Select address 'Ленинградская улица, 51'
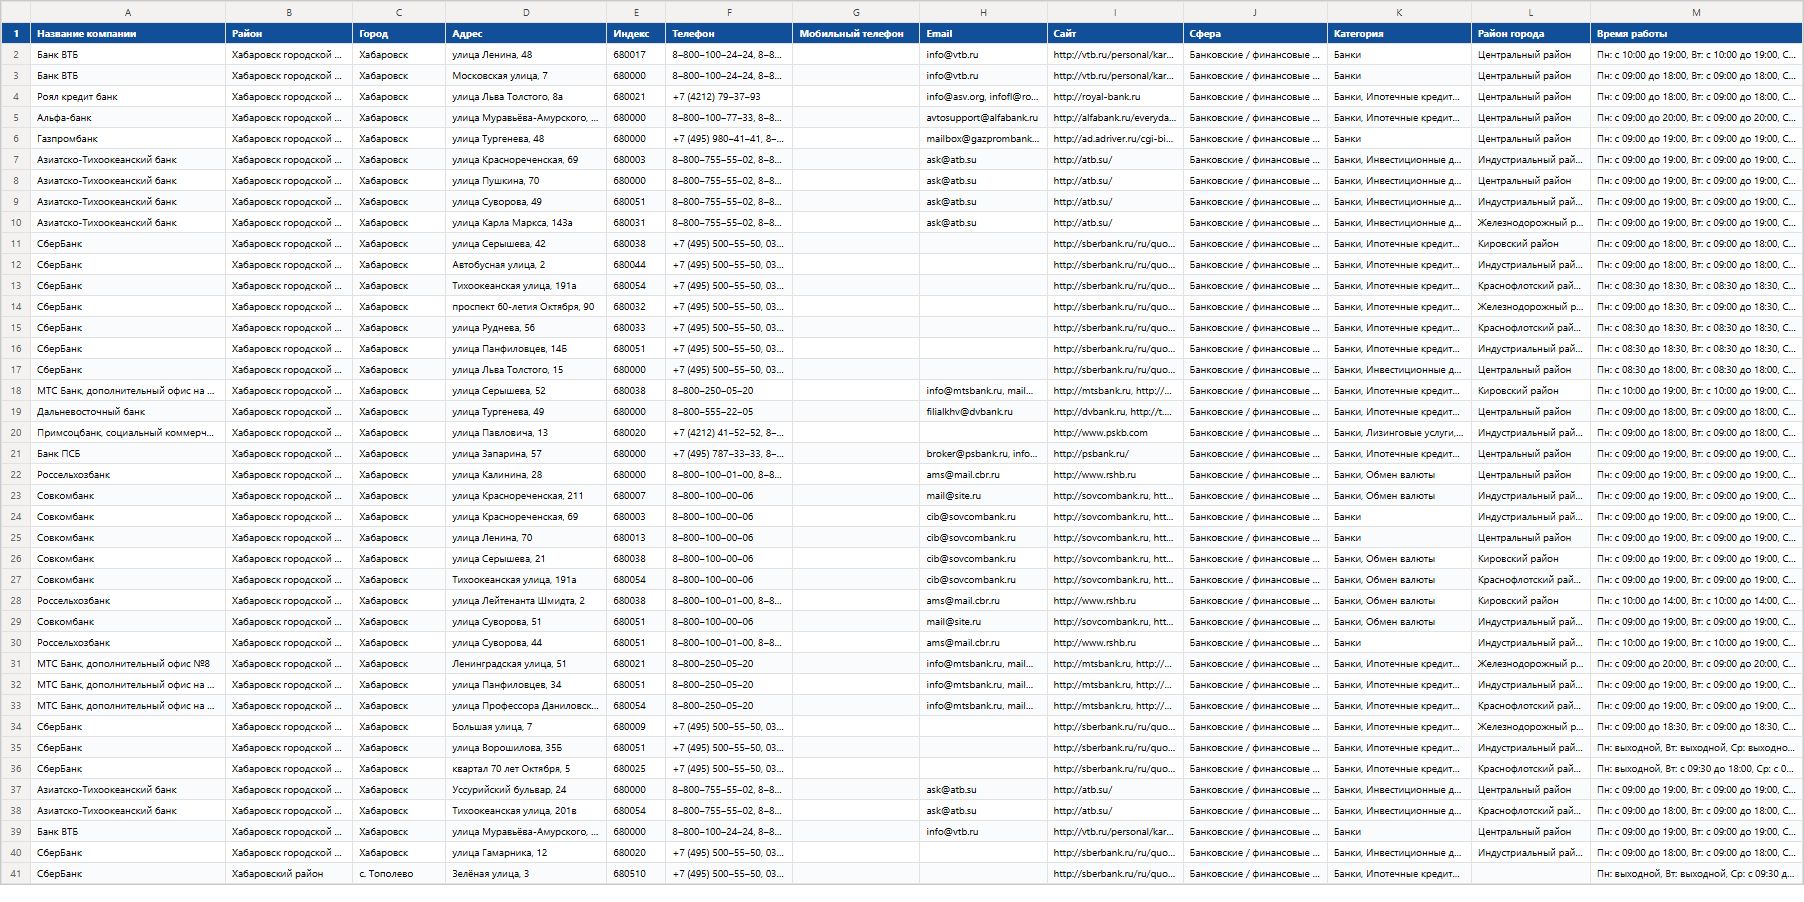 click(526, 664)
